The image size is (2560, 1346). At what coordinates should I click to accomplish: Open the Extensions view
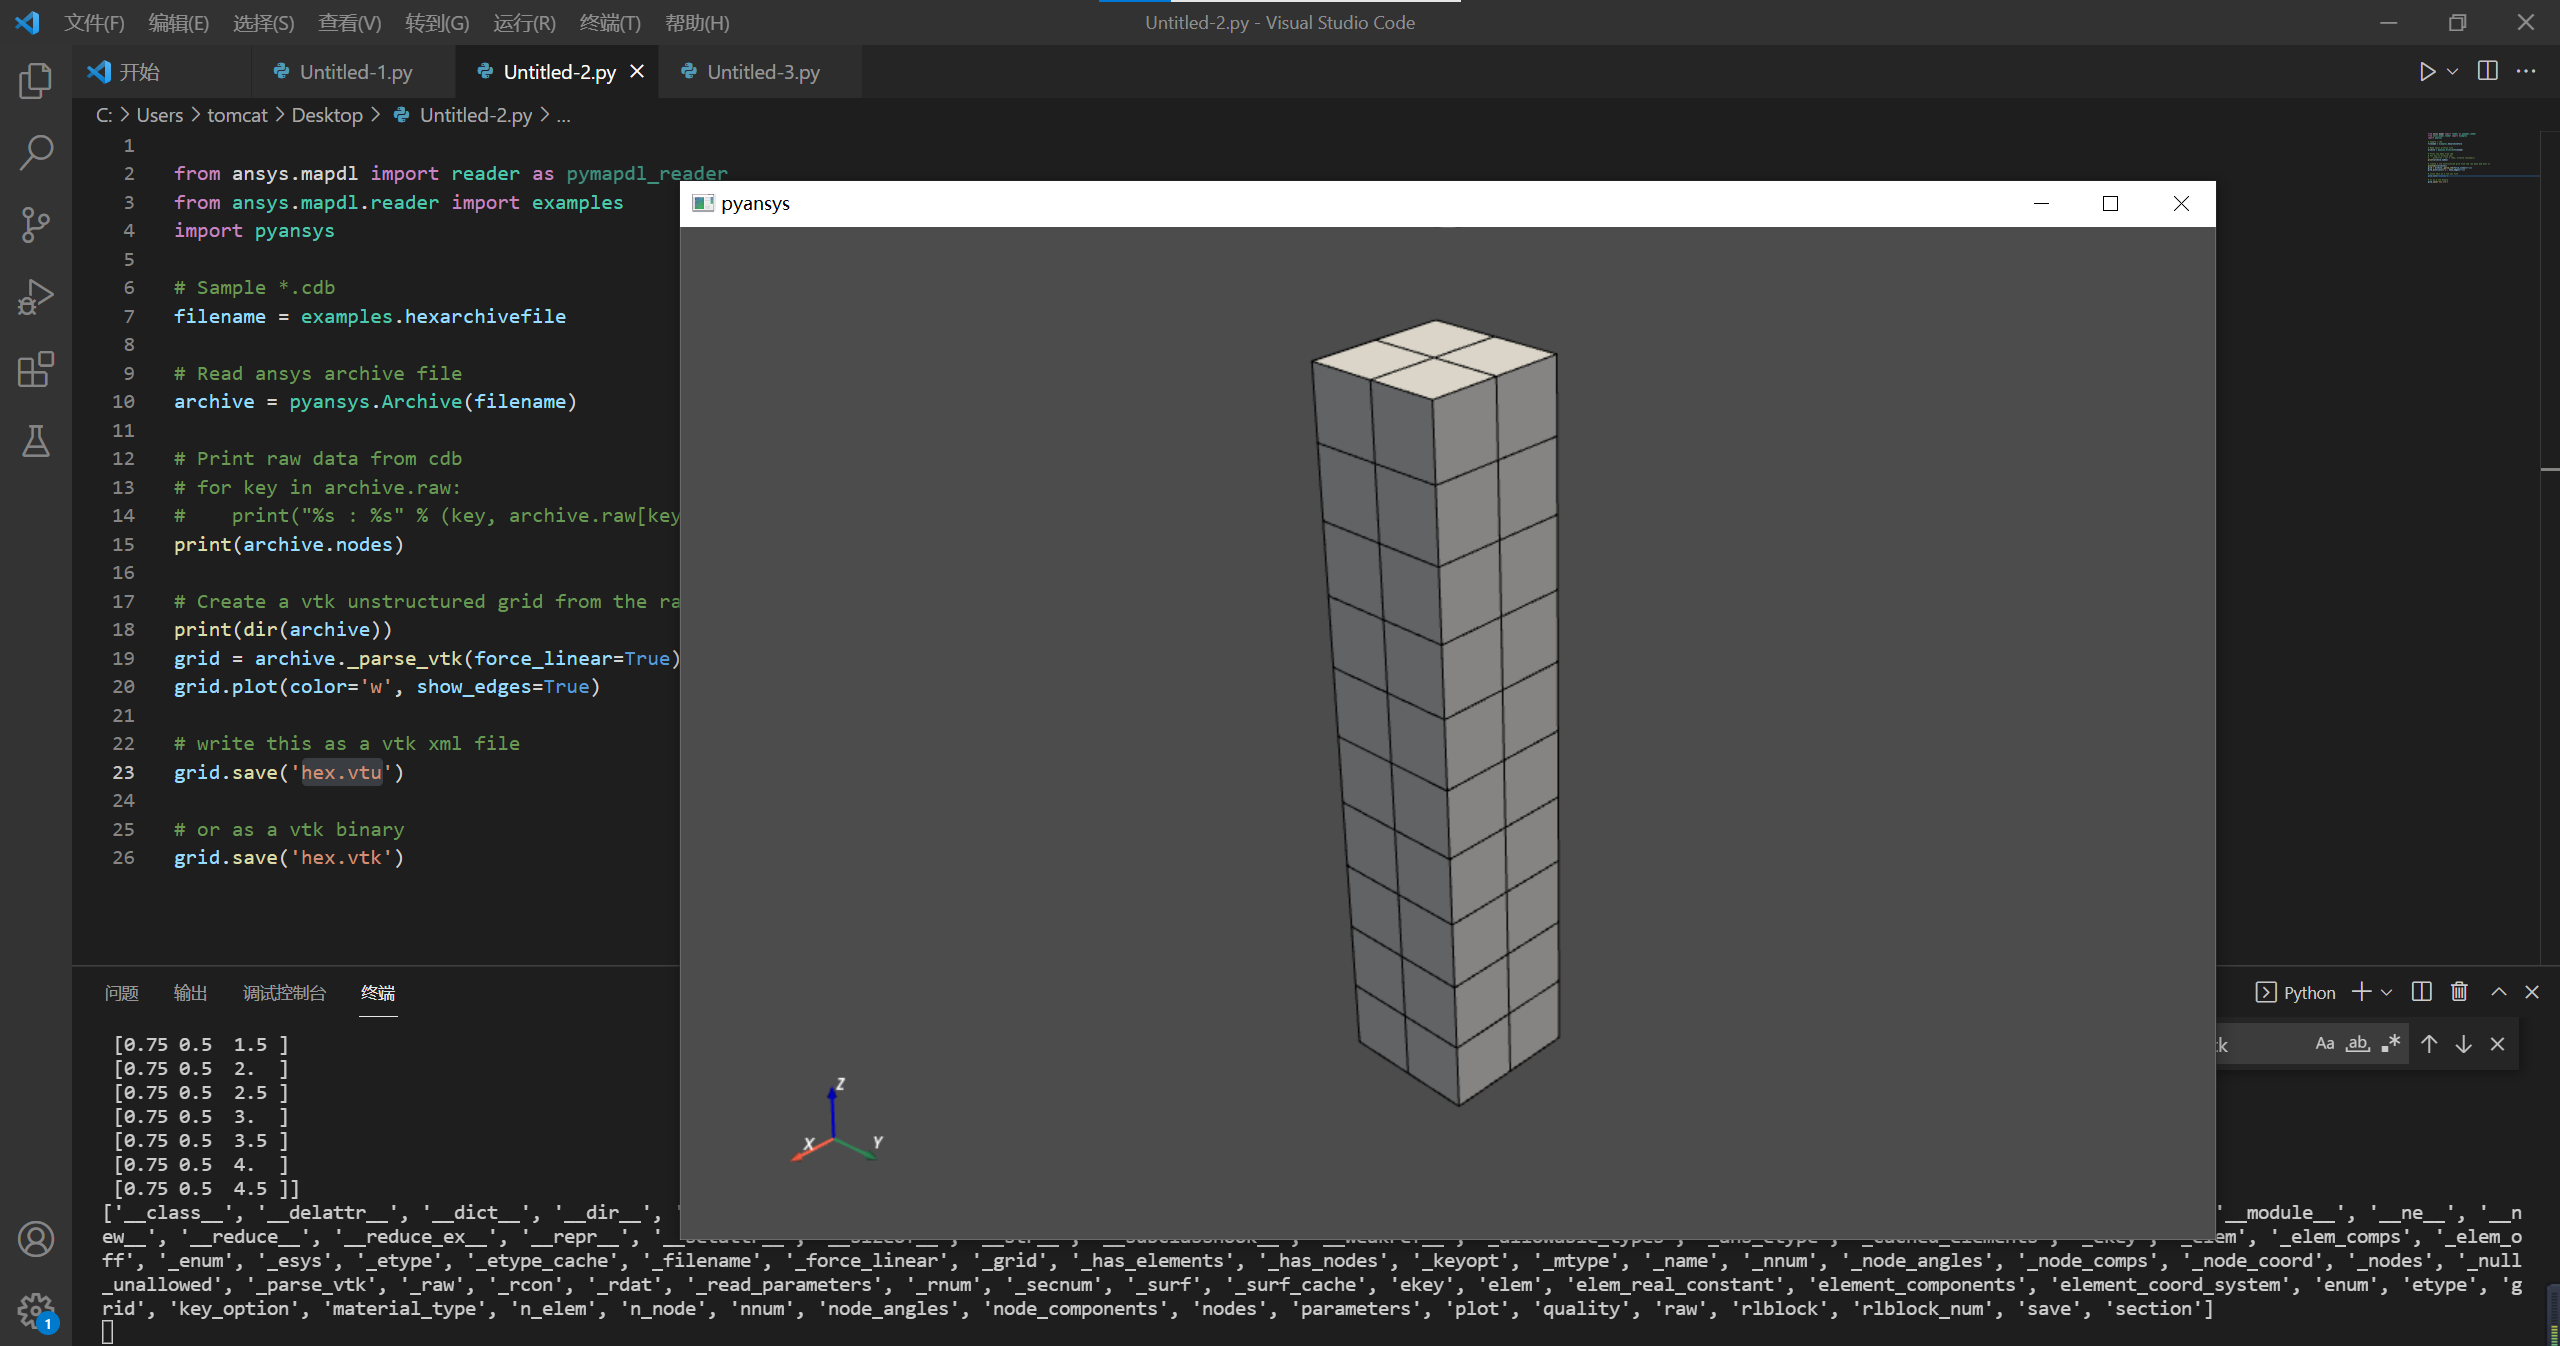pos(36,369)
